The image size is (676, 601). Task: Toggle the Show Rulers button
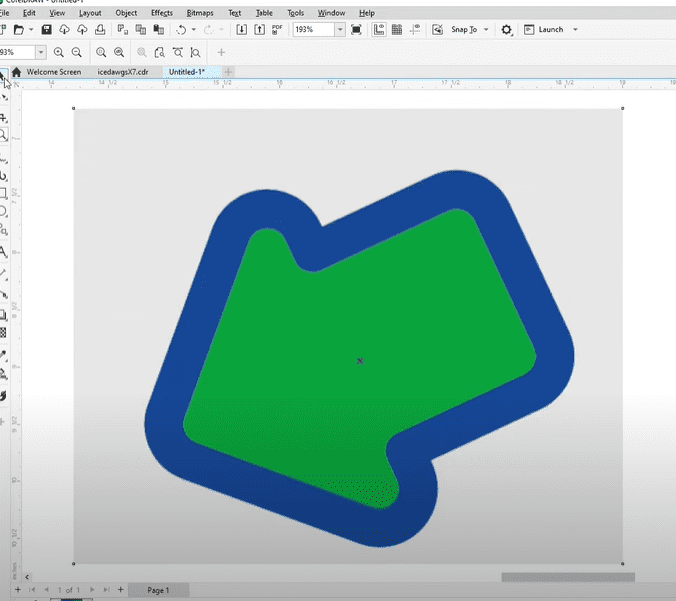tap(379, 30)
